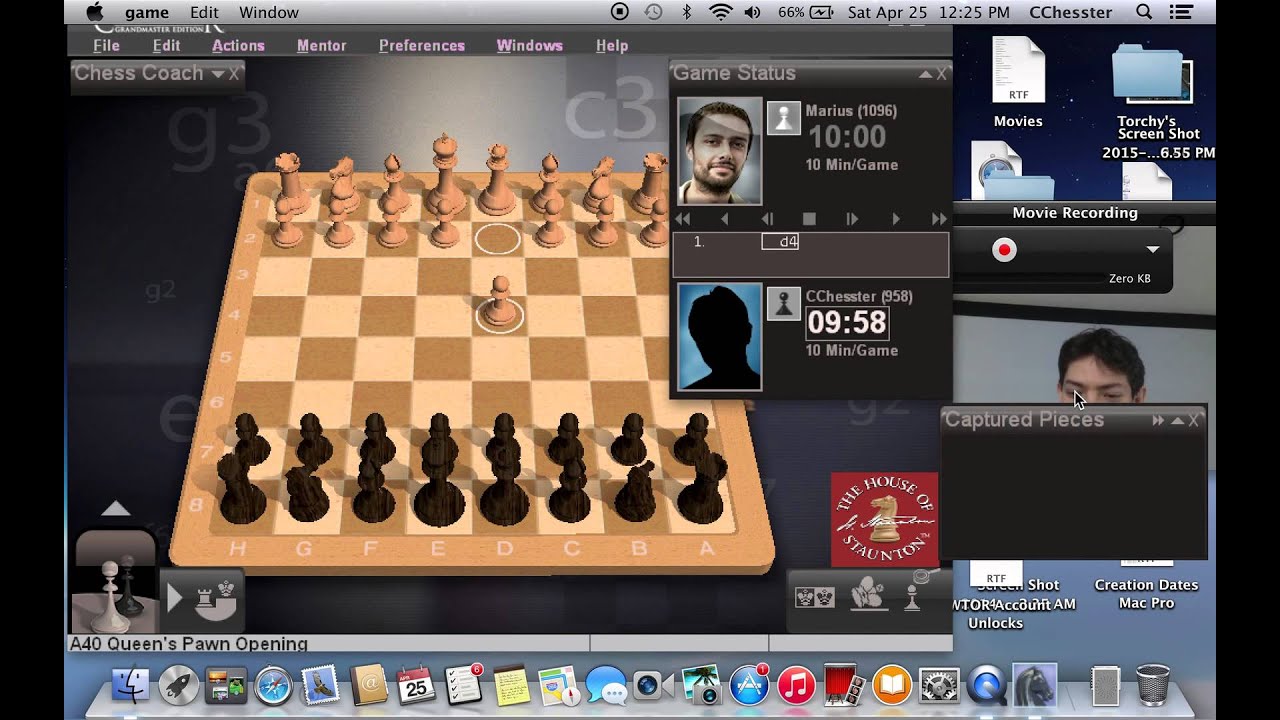Step back a half-move with bar-arrow
Screen dimensions: 1280x720
pyautogui.click(x=767, y=219)
